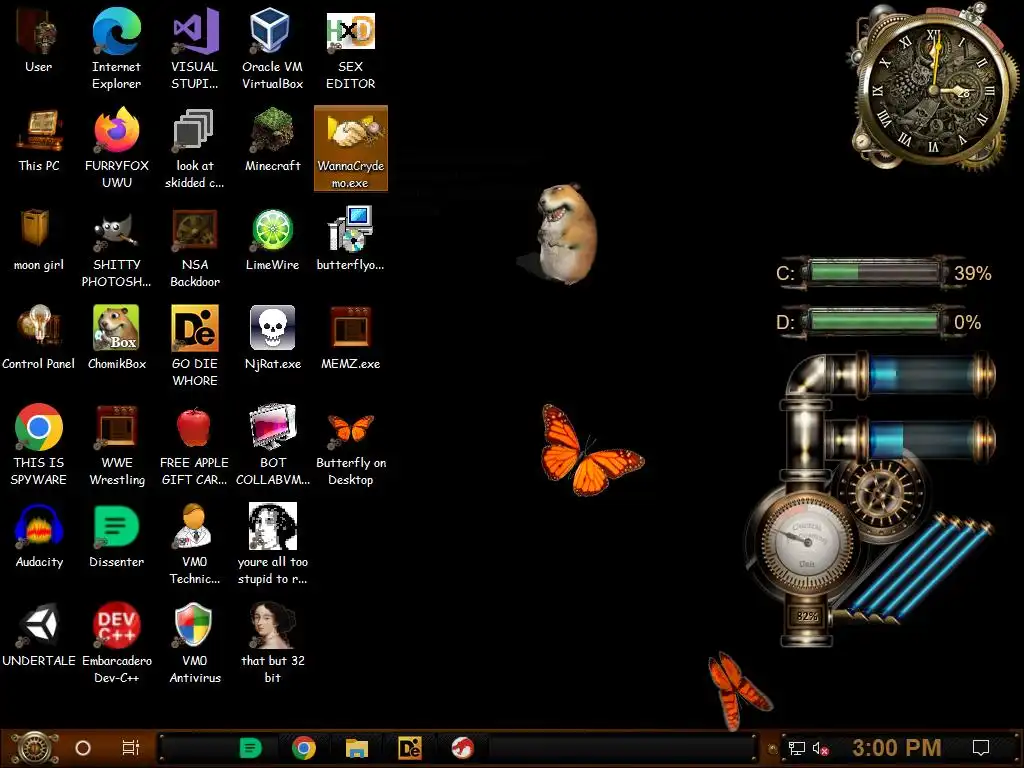Open the Audacity shortcut
This screenshot has height=768, width=1024.
[x=39, y=537]
